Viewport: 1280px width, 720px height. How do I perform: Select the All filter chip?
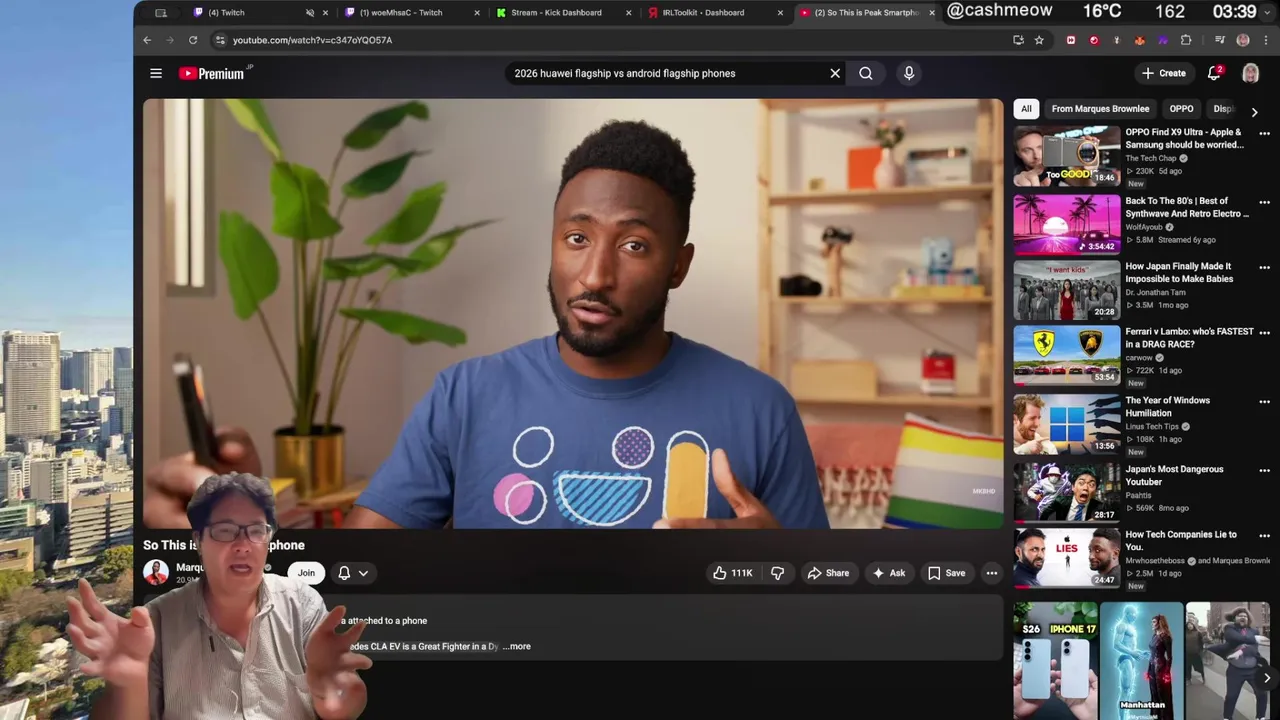tap(1026, 109)
